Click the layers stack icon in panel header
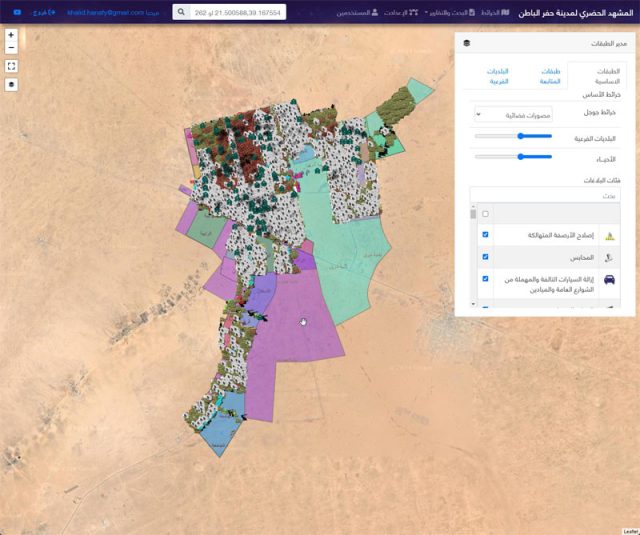The height and width of the screenshot is (535, 640). tap(466, 44)
